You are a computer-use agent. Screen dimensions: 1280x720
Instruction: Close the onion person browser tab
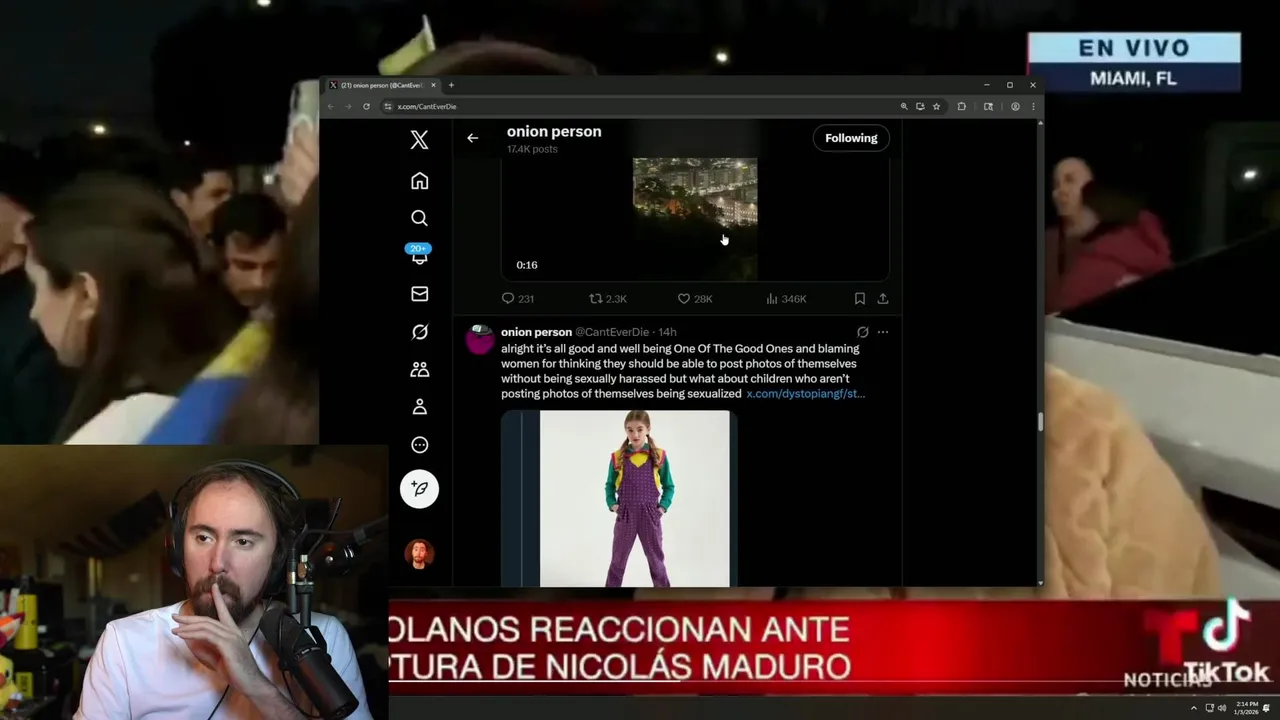pos(433,85)
